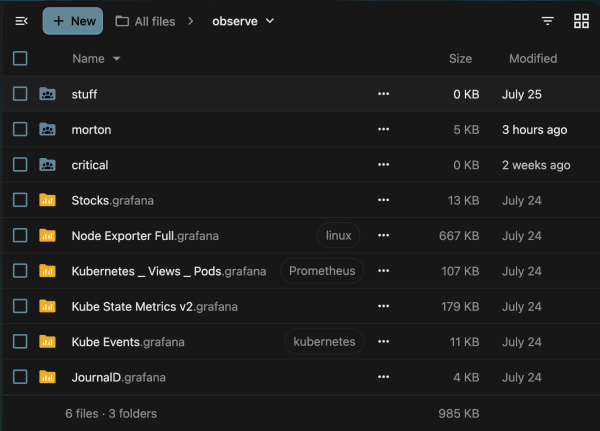Open Node Exporter Full.grafana file

(x=145, y=236)
